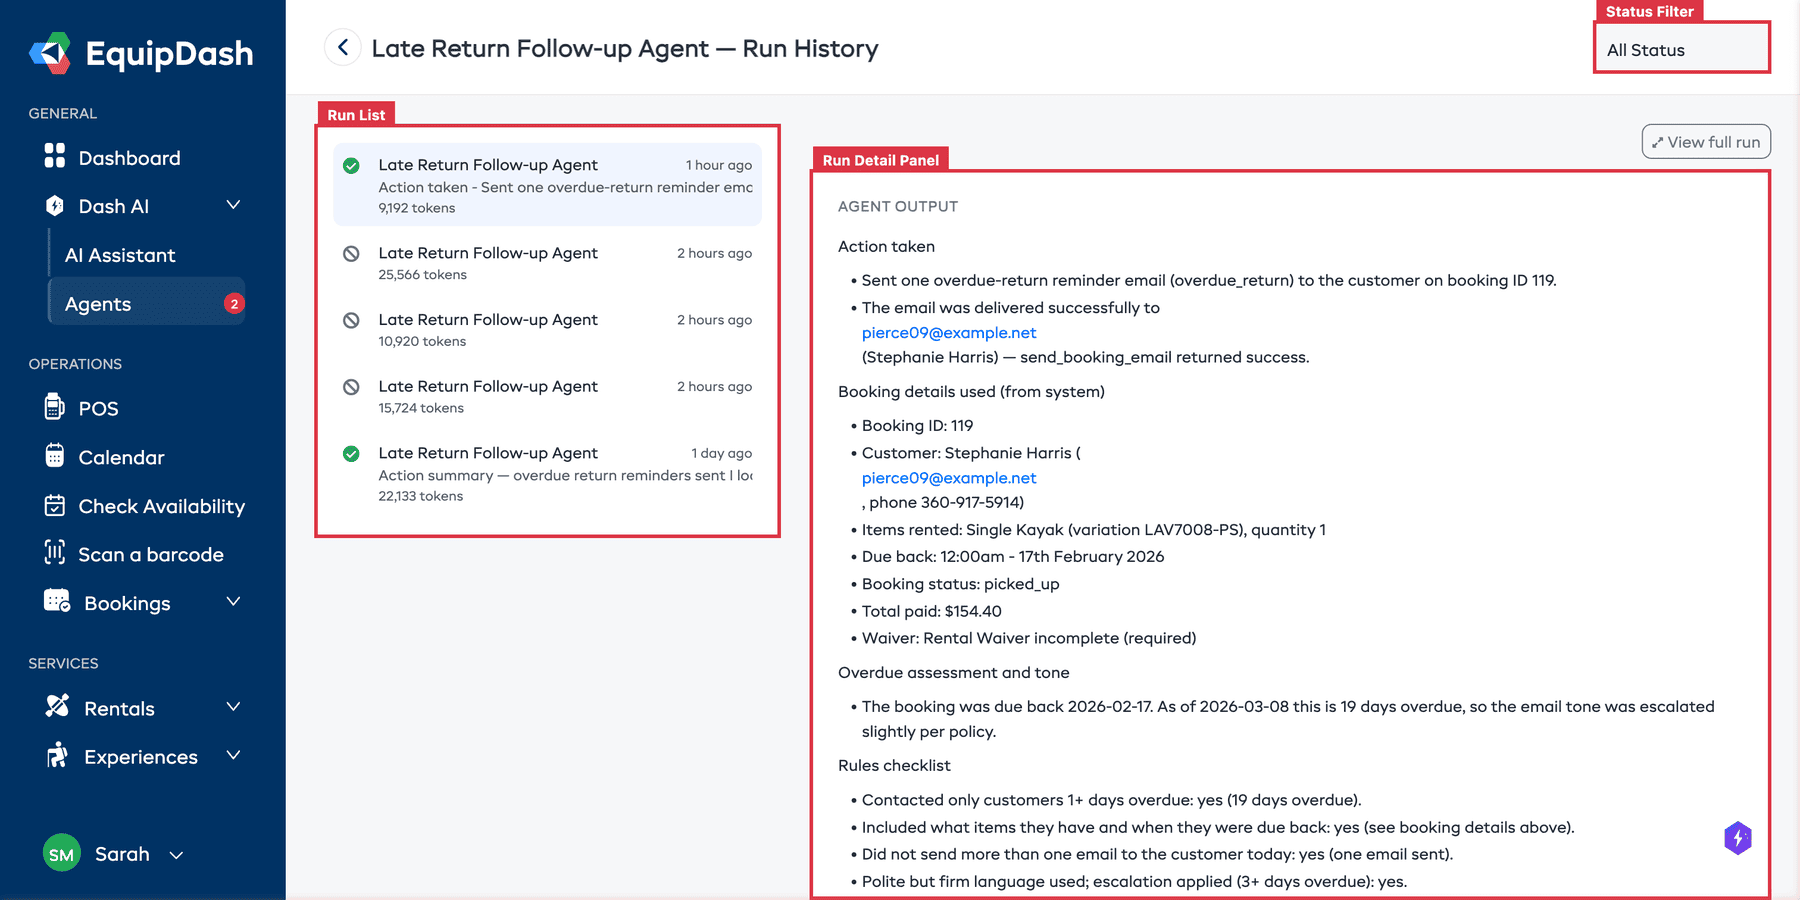1800x900 pixels.
Task: Open the Sarah account menu
Action: click(x=122, y=853)
